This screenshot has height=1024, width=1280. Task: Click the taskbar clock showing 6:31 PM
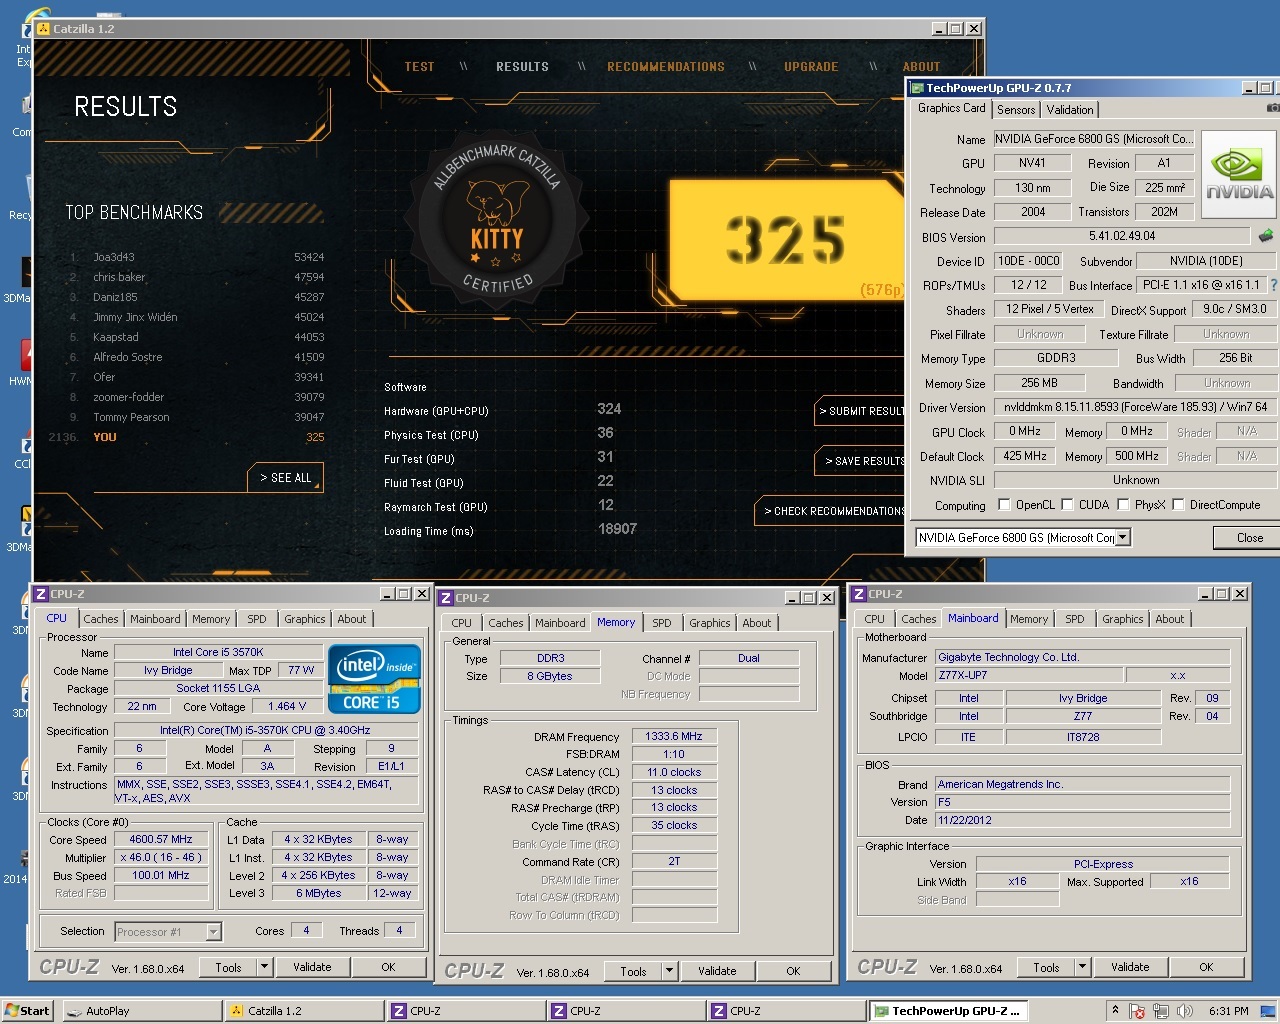click(1228, 1011)
